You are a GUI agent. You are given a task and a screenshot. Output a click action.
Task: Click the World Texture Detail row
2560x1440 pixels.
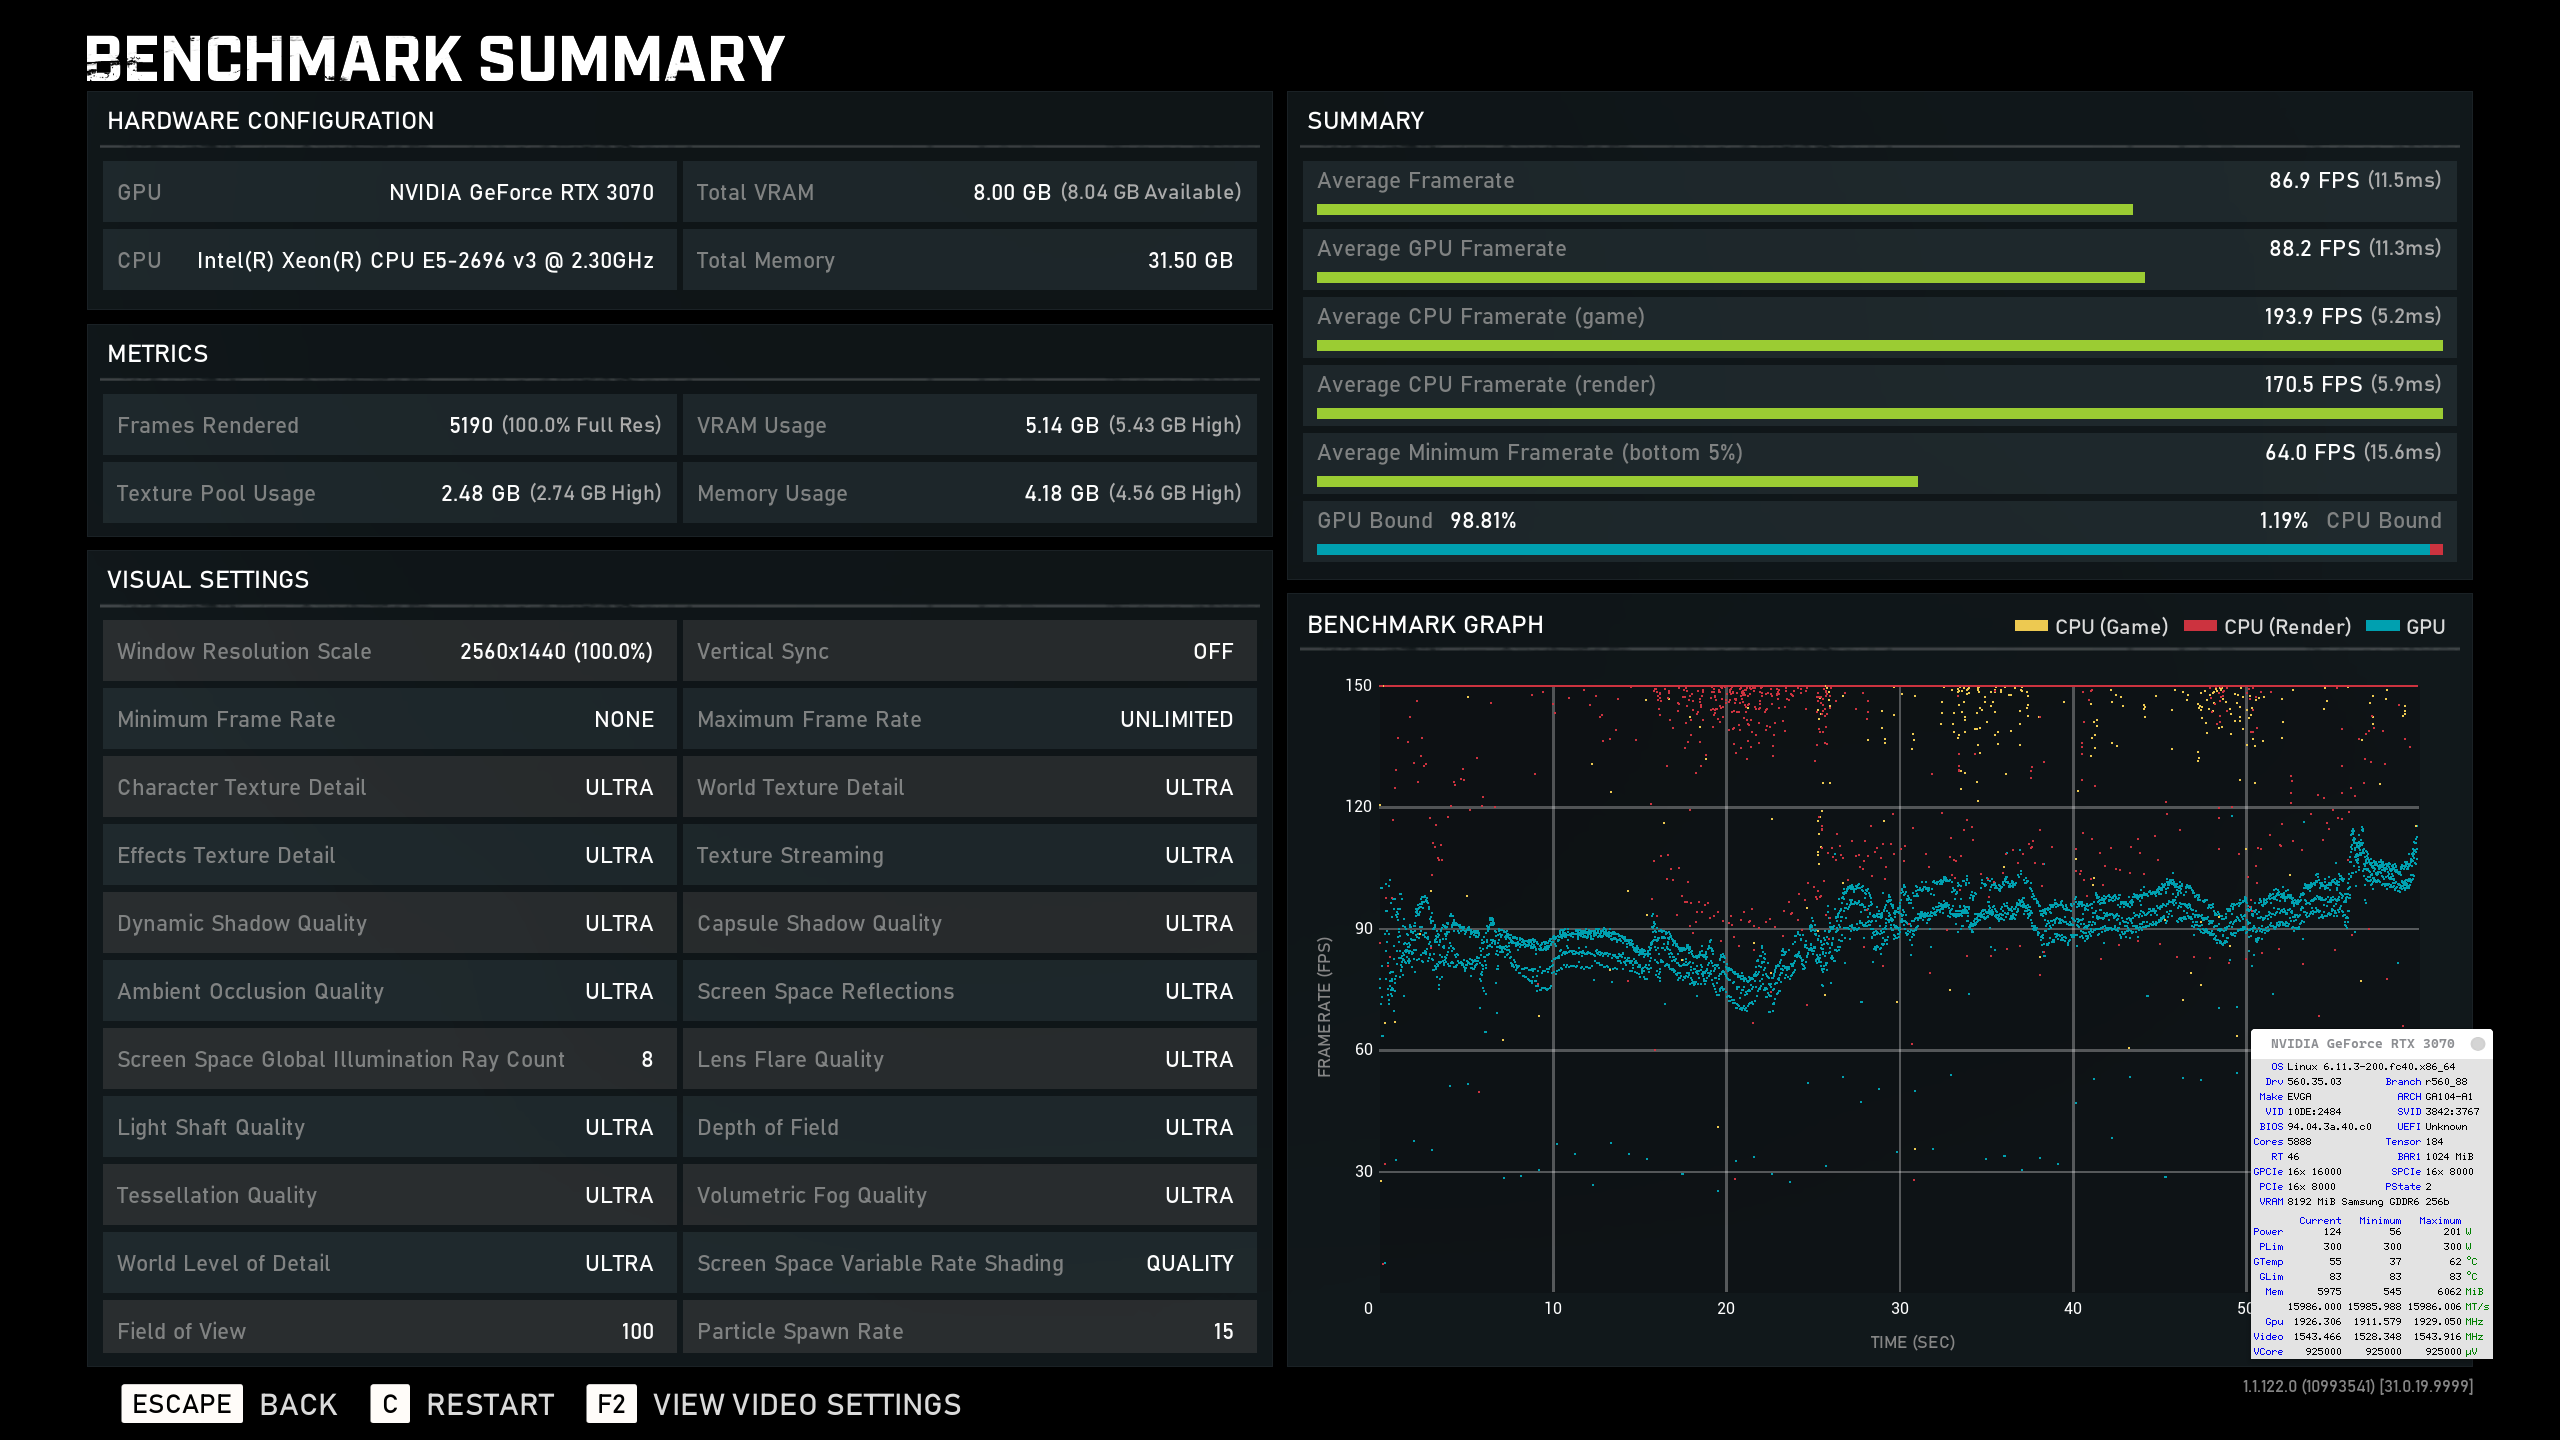(x=969, y=787)
